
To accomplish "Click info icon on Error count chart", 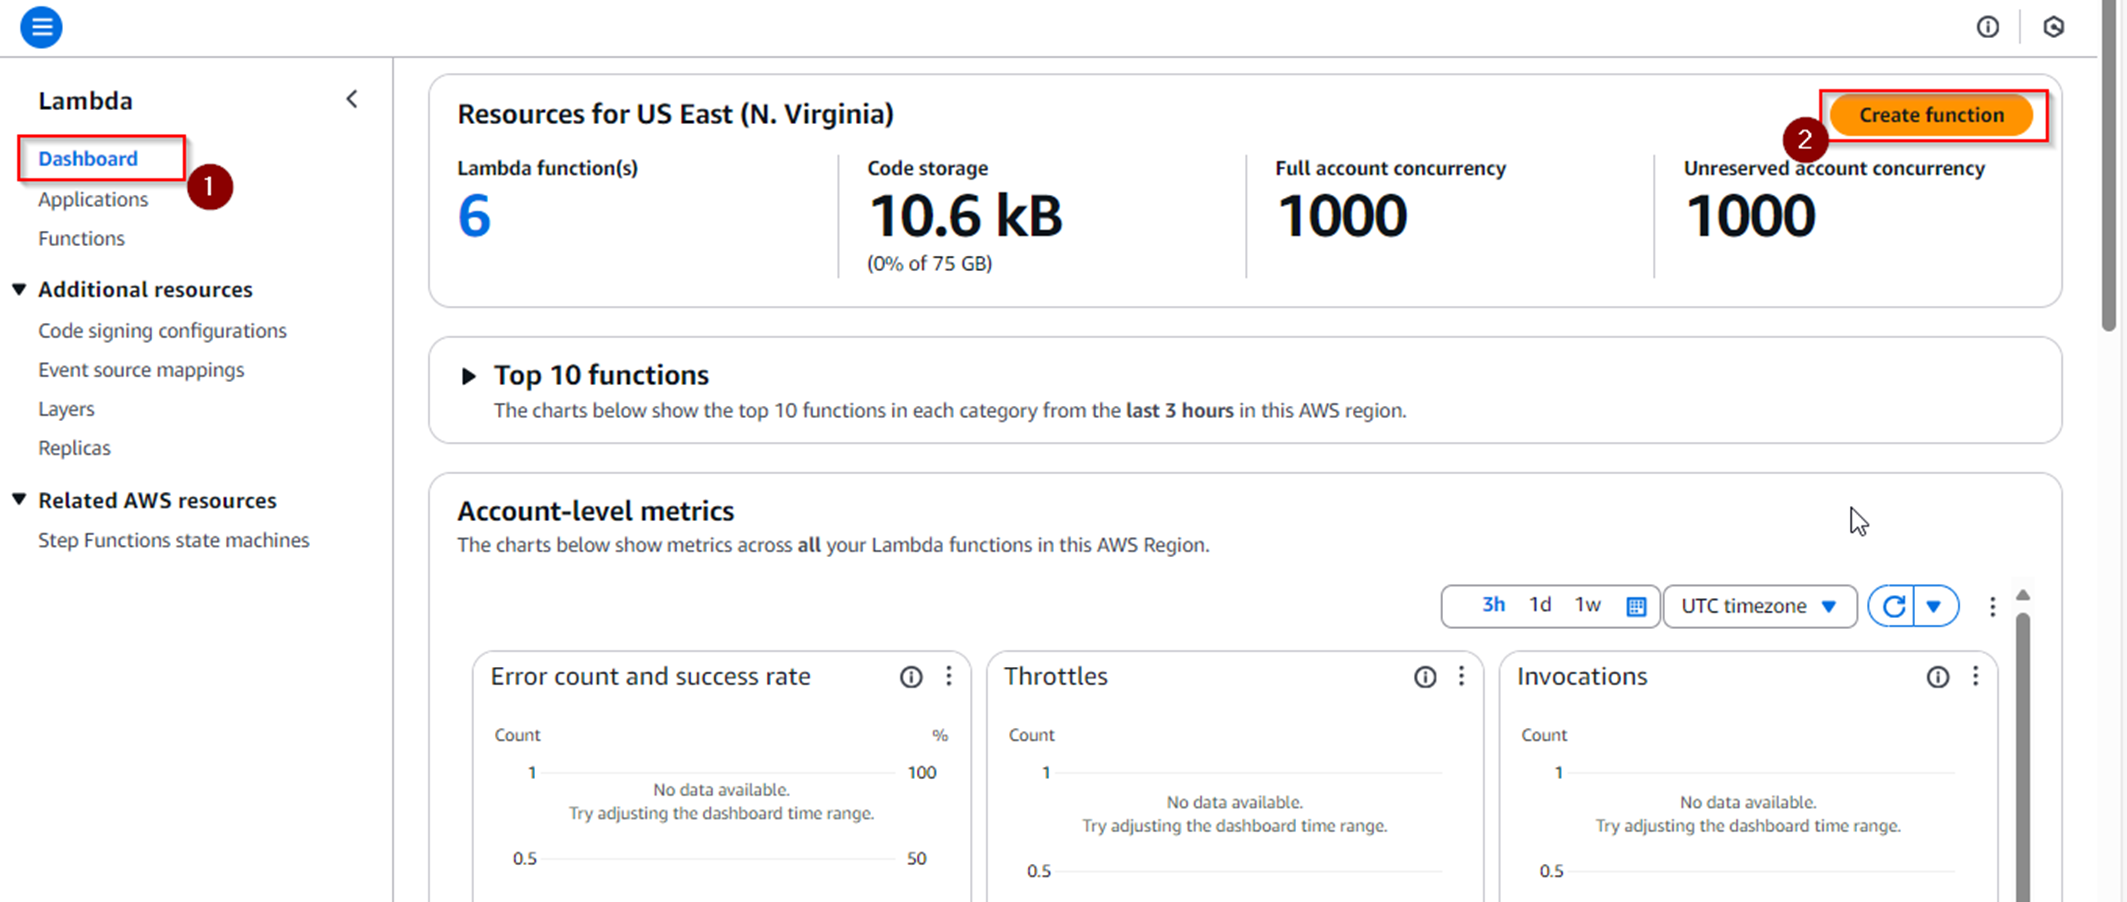I will pos(910,677).
